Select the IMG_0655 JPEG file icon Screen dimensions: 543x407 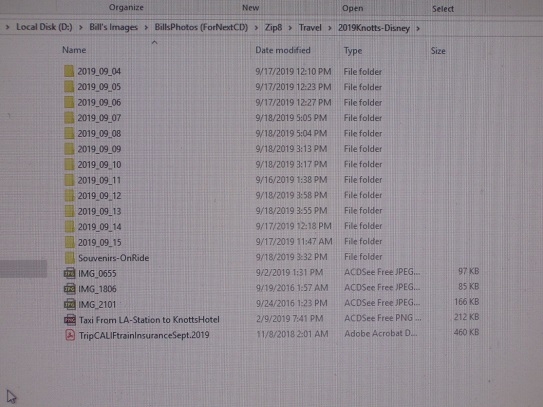coord(70,273)
